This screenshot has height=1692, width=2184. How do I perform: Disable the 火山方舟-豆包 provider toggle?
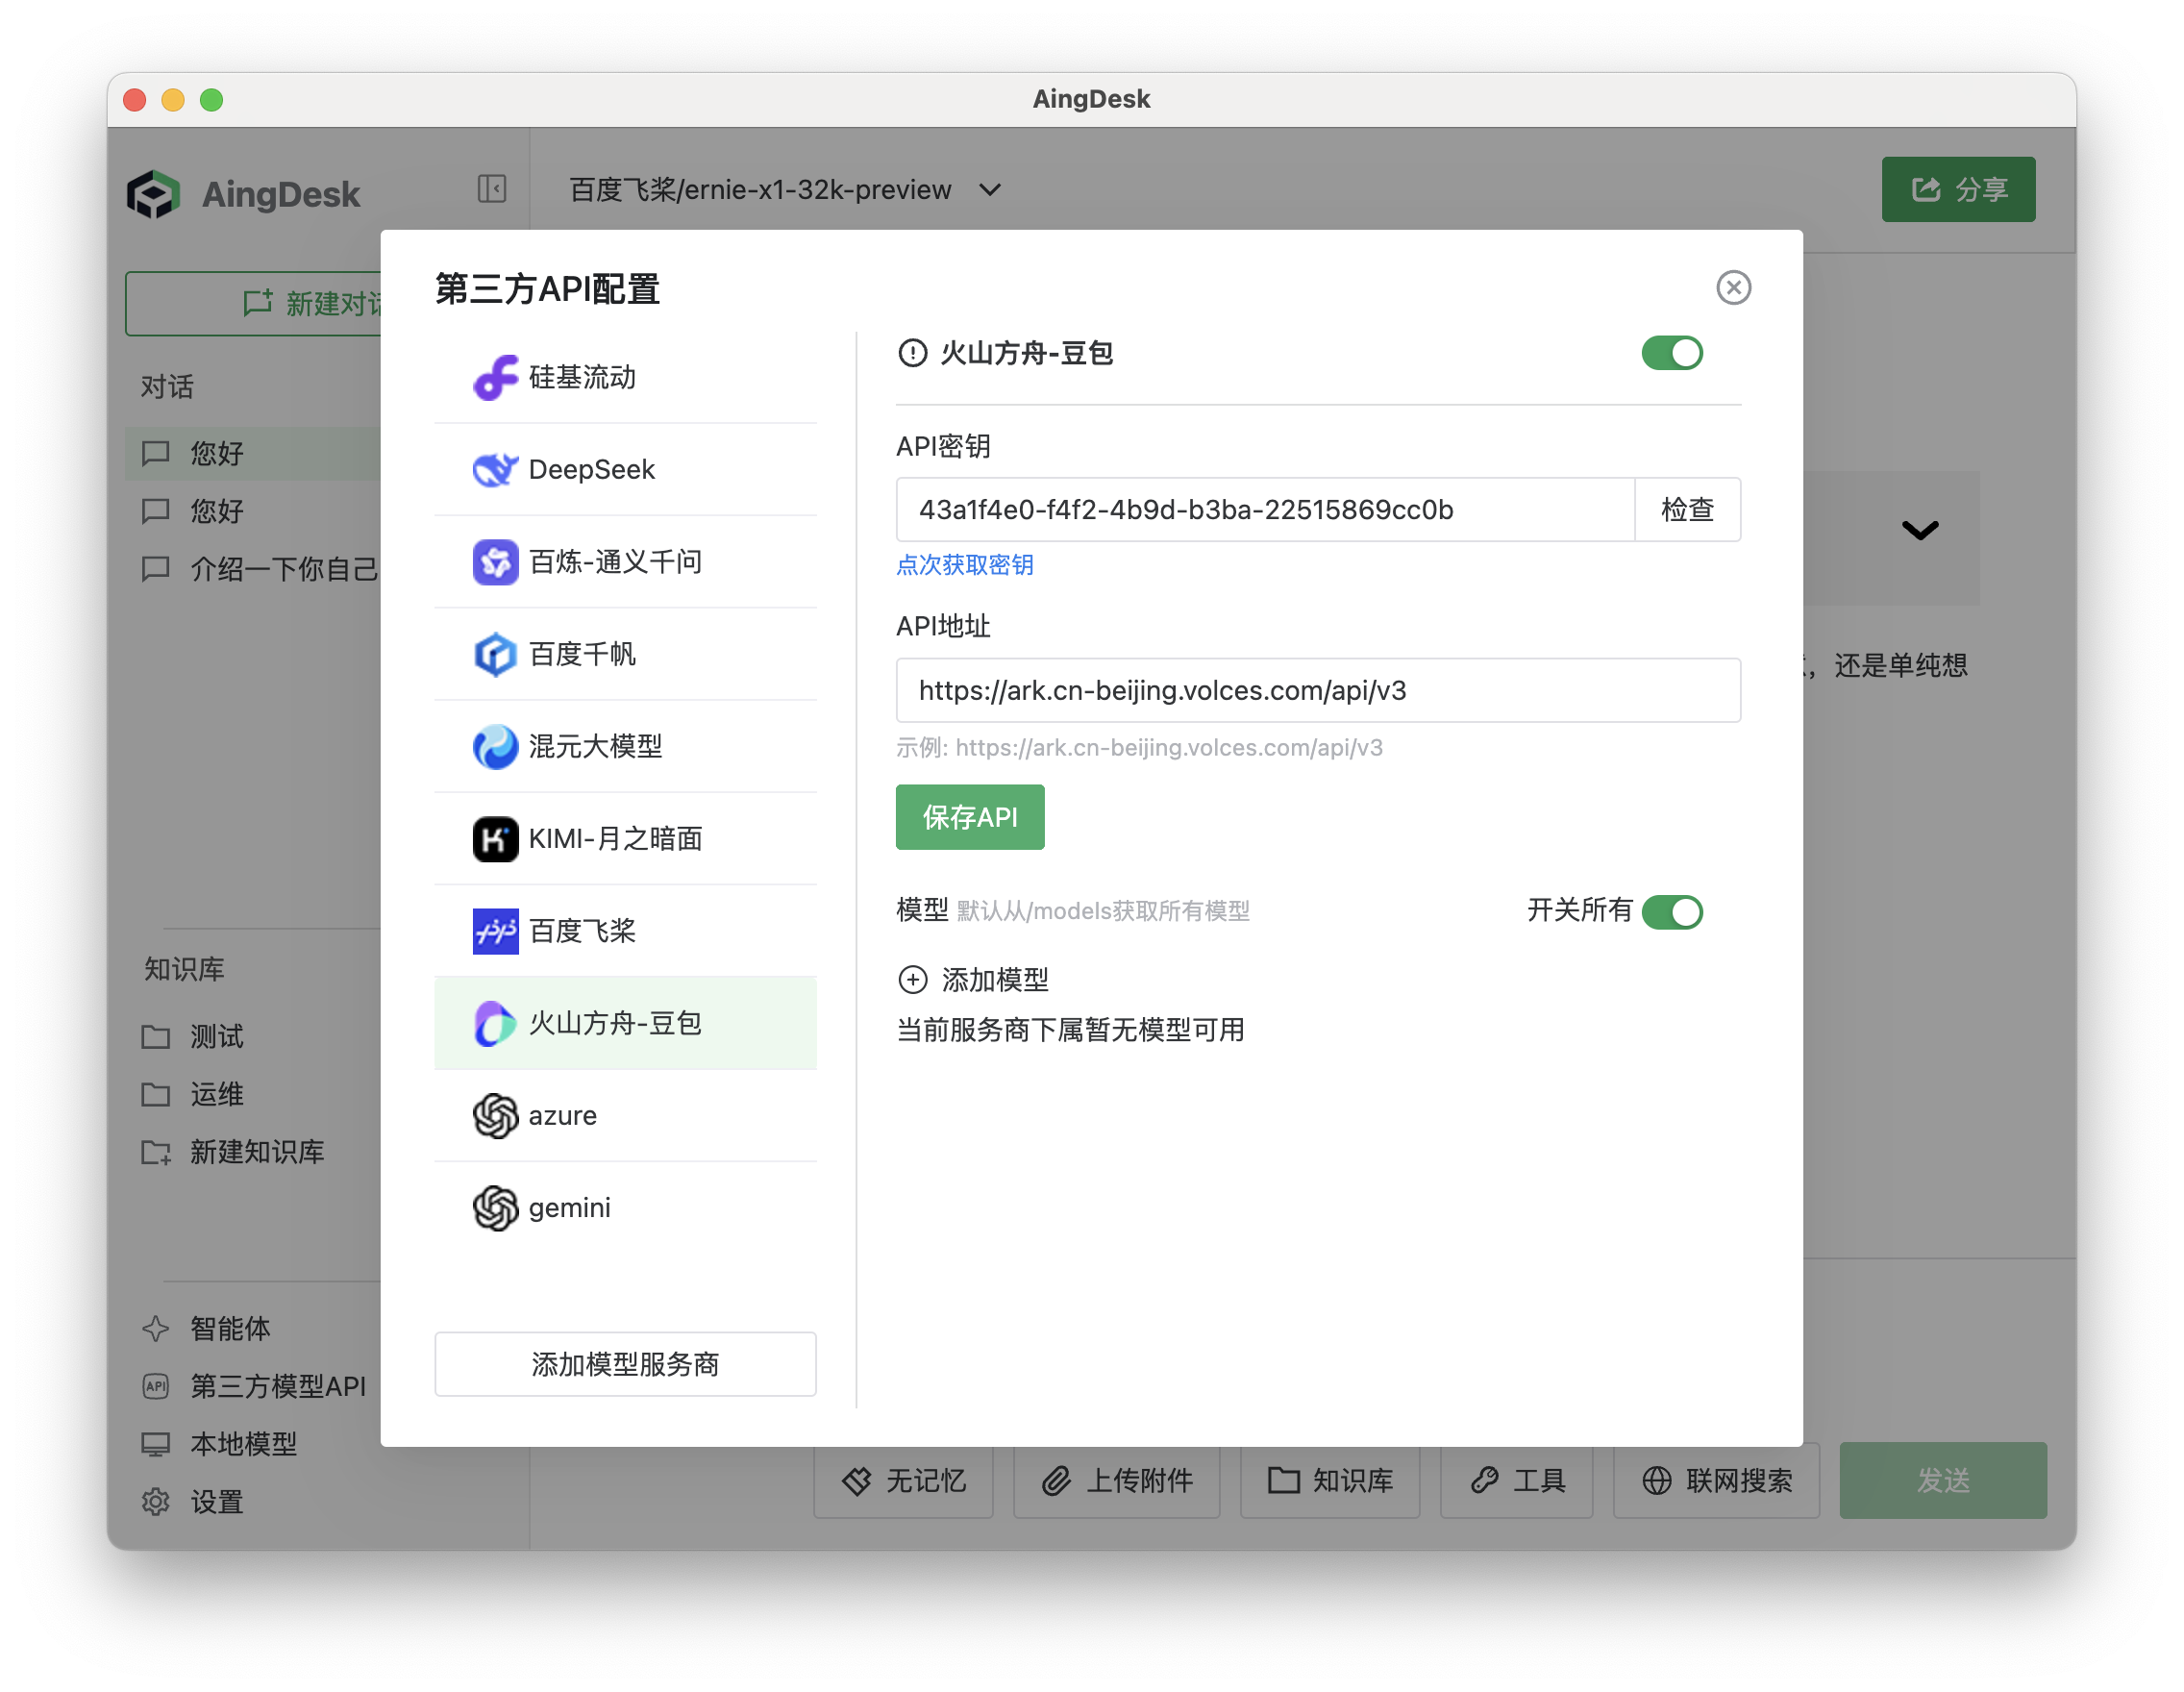[x=1671, y=353]
